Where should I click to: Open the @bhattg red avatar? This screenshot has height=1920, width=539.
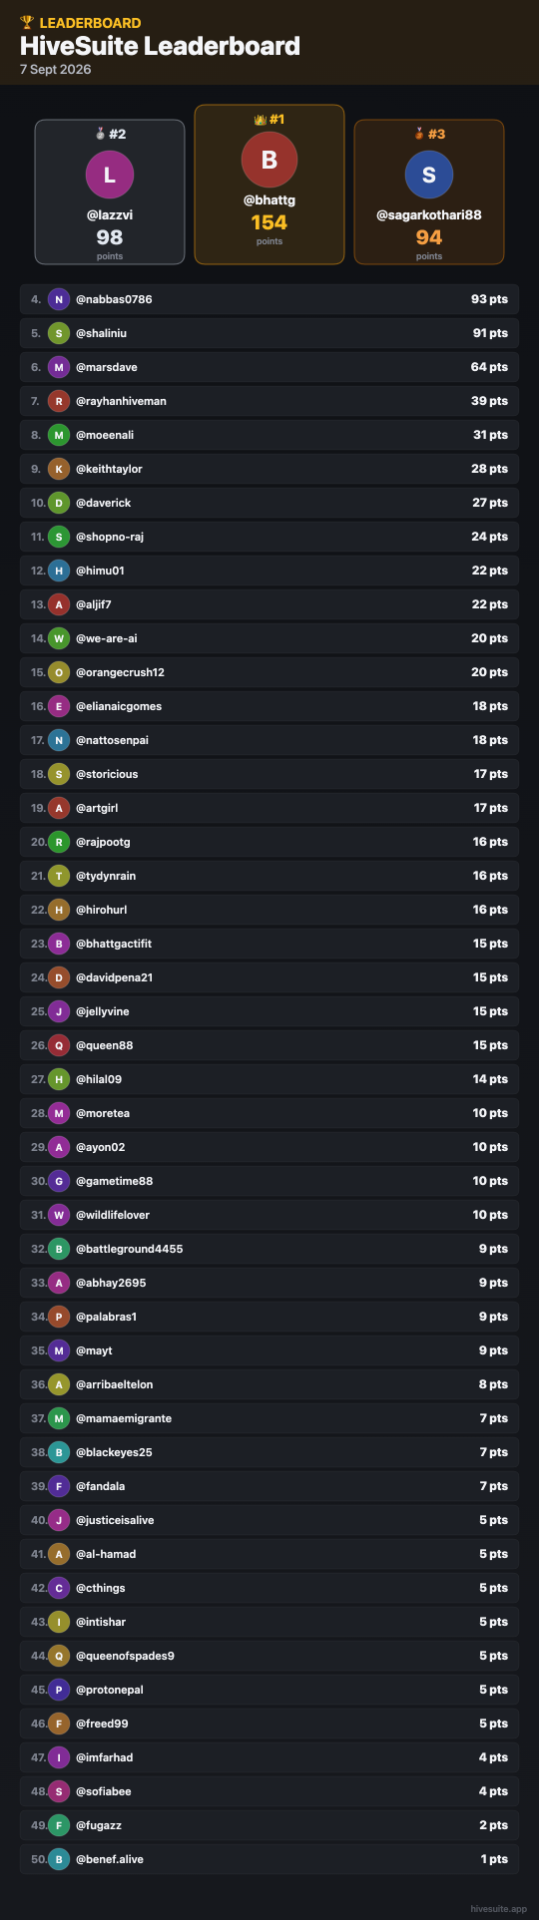269,160
